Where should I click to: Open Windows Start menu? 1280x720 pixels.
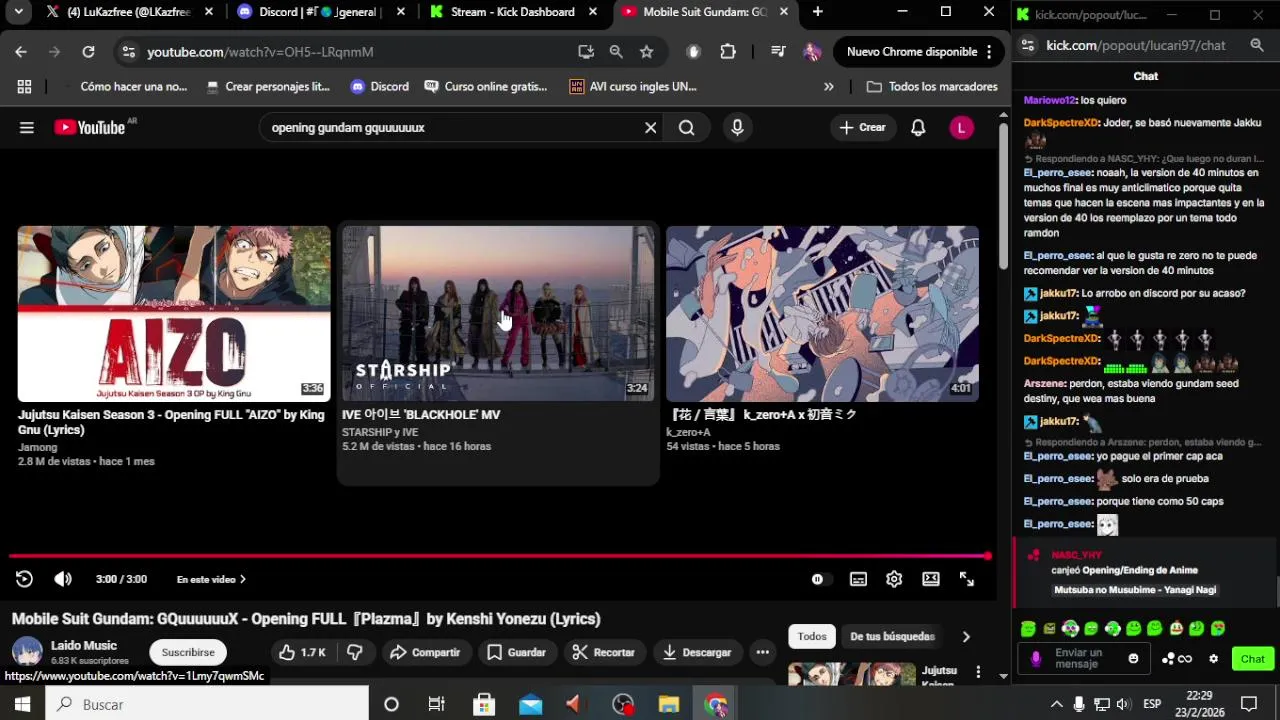pos(22,705)
